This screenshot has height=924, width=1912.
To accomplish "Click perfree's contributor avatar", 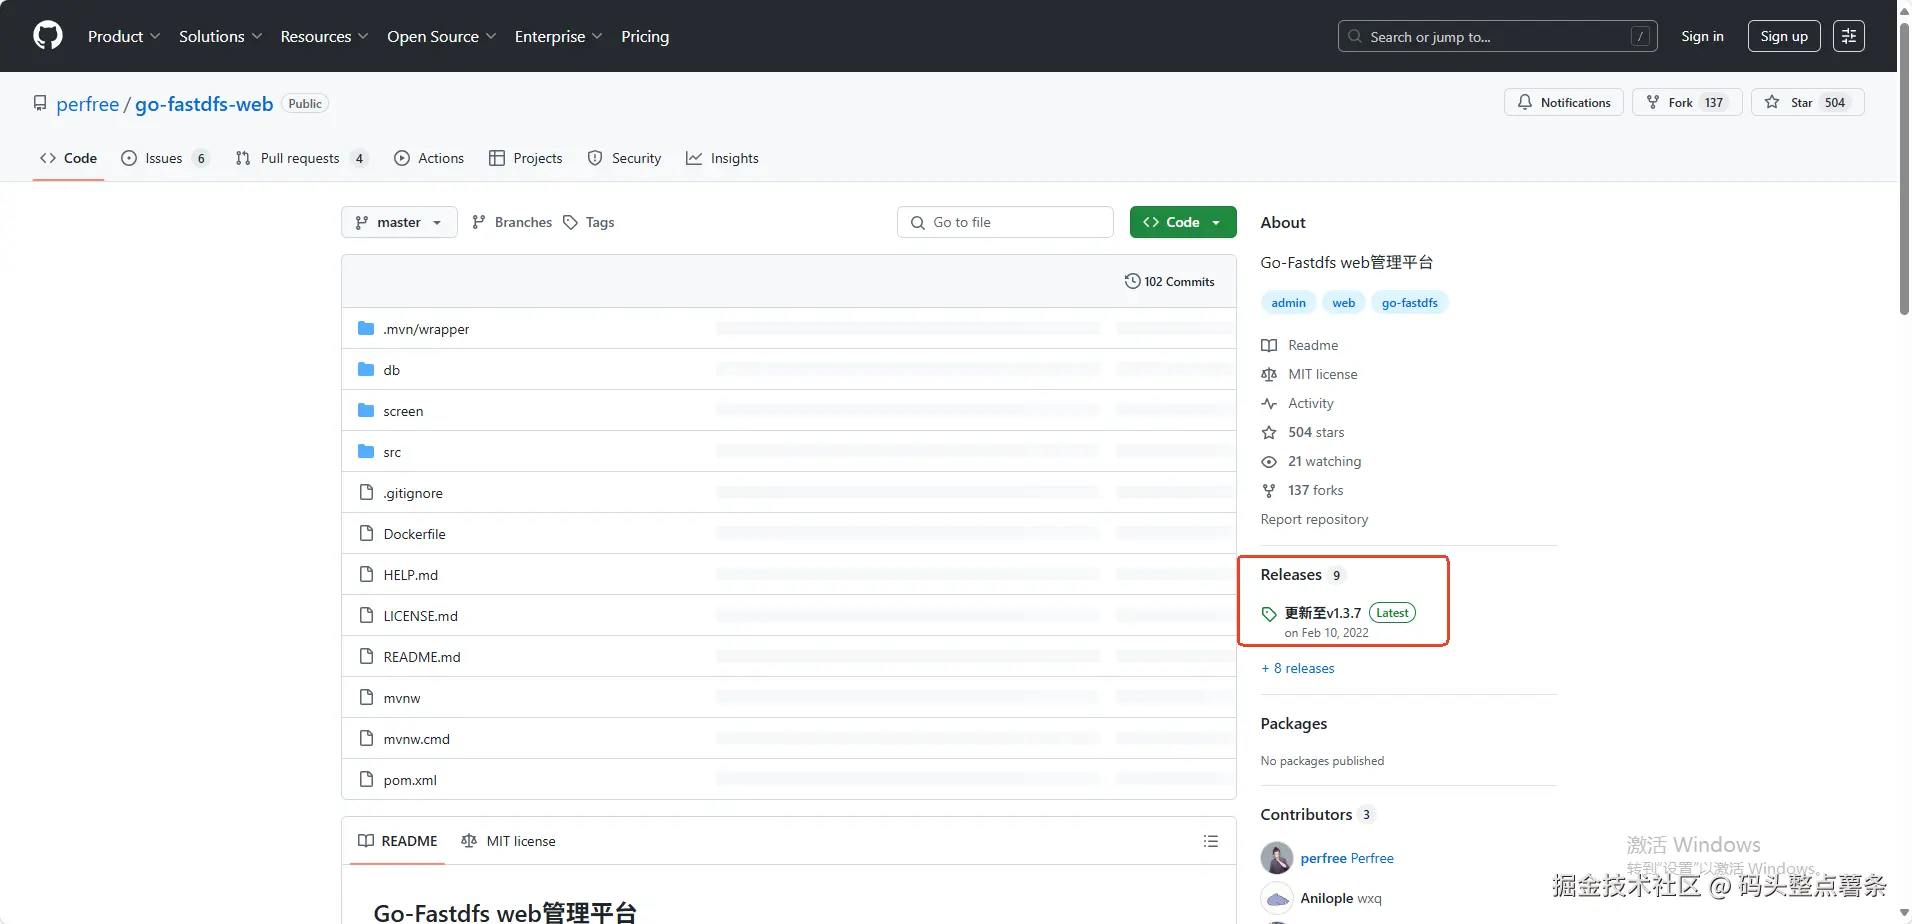I will click(1277, 858).
